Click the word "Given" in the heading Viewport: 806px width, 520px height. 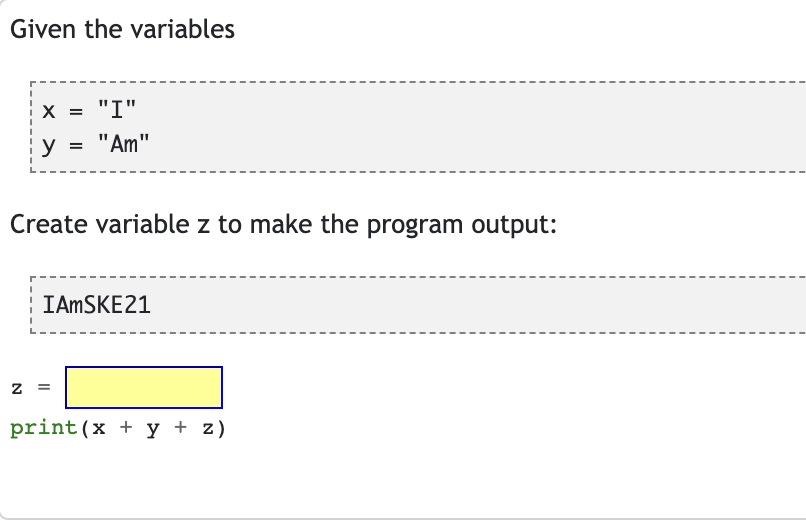[x=43, y=29]
